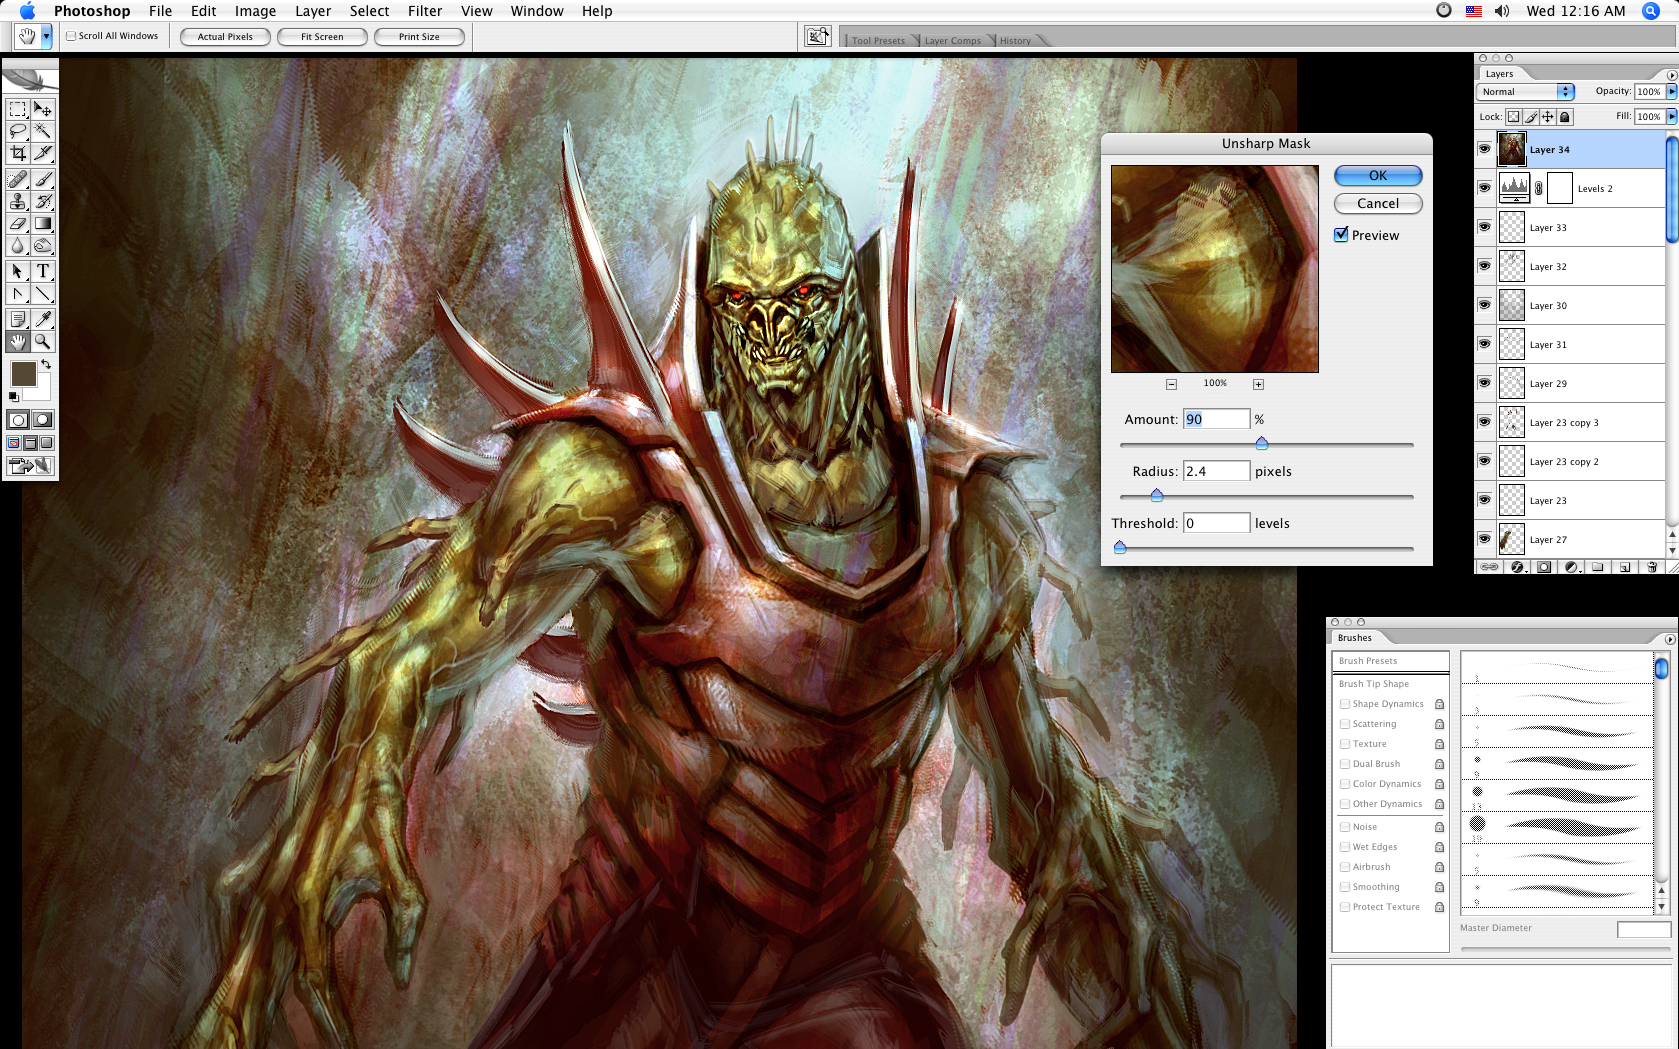Hide the Levels 2 adjustment layer
The height and width of the screenshot is (1049, 1679).
point(1485,188)
